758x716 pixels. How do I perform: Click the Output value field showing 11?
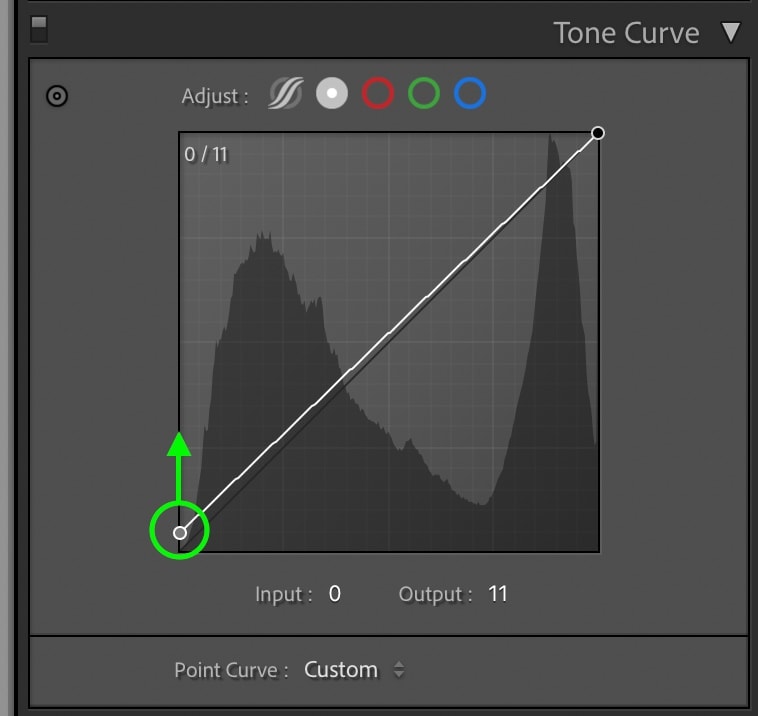(x=497, y=594)
